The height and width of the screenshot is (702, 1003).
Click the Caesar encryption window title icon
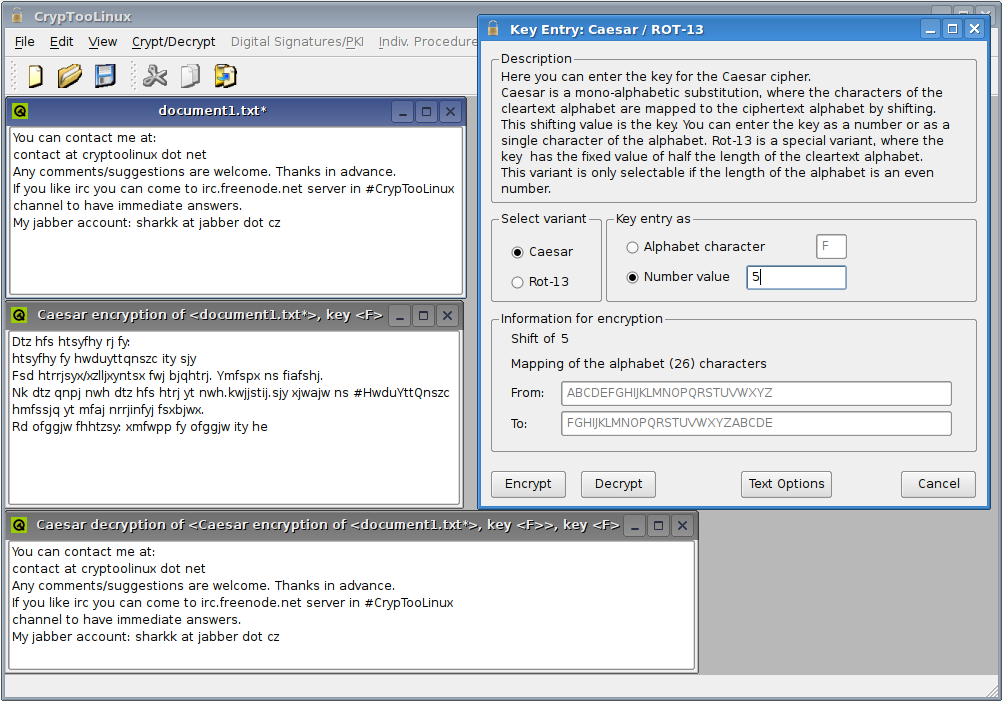point(19,315)
